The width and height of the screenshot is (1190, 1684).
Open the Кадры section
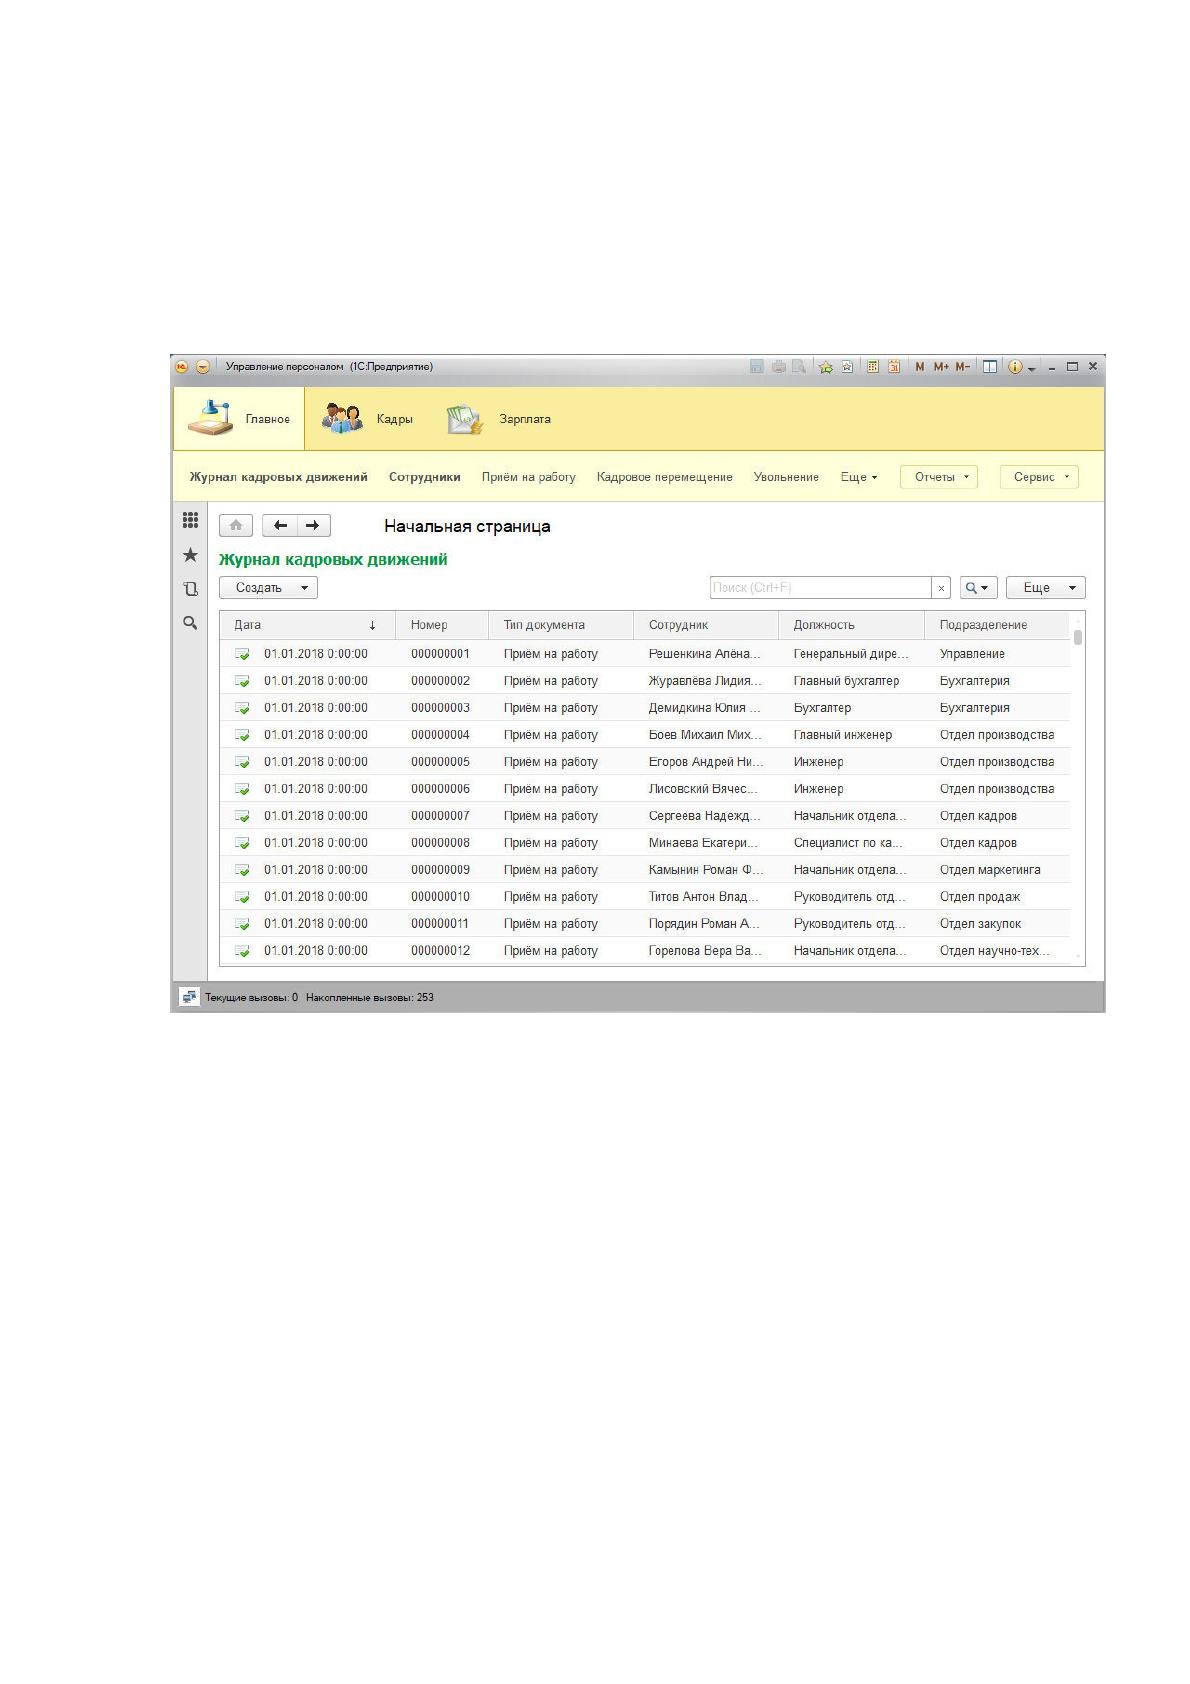coord(367,419)
